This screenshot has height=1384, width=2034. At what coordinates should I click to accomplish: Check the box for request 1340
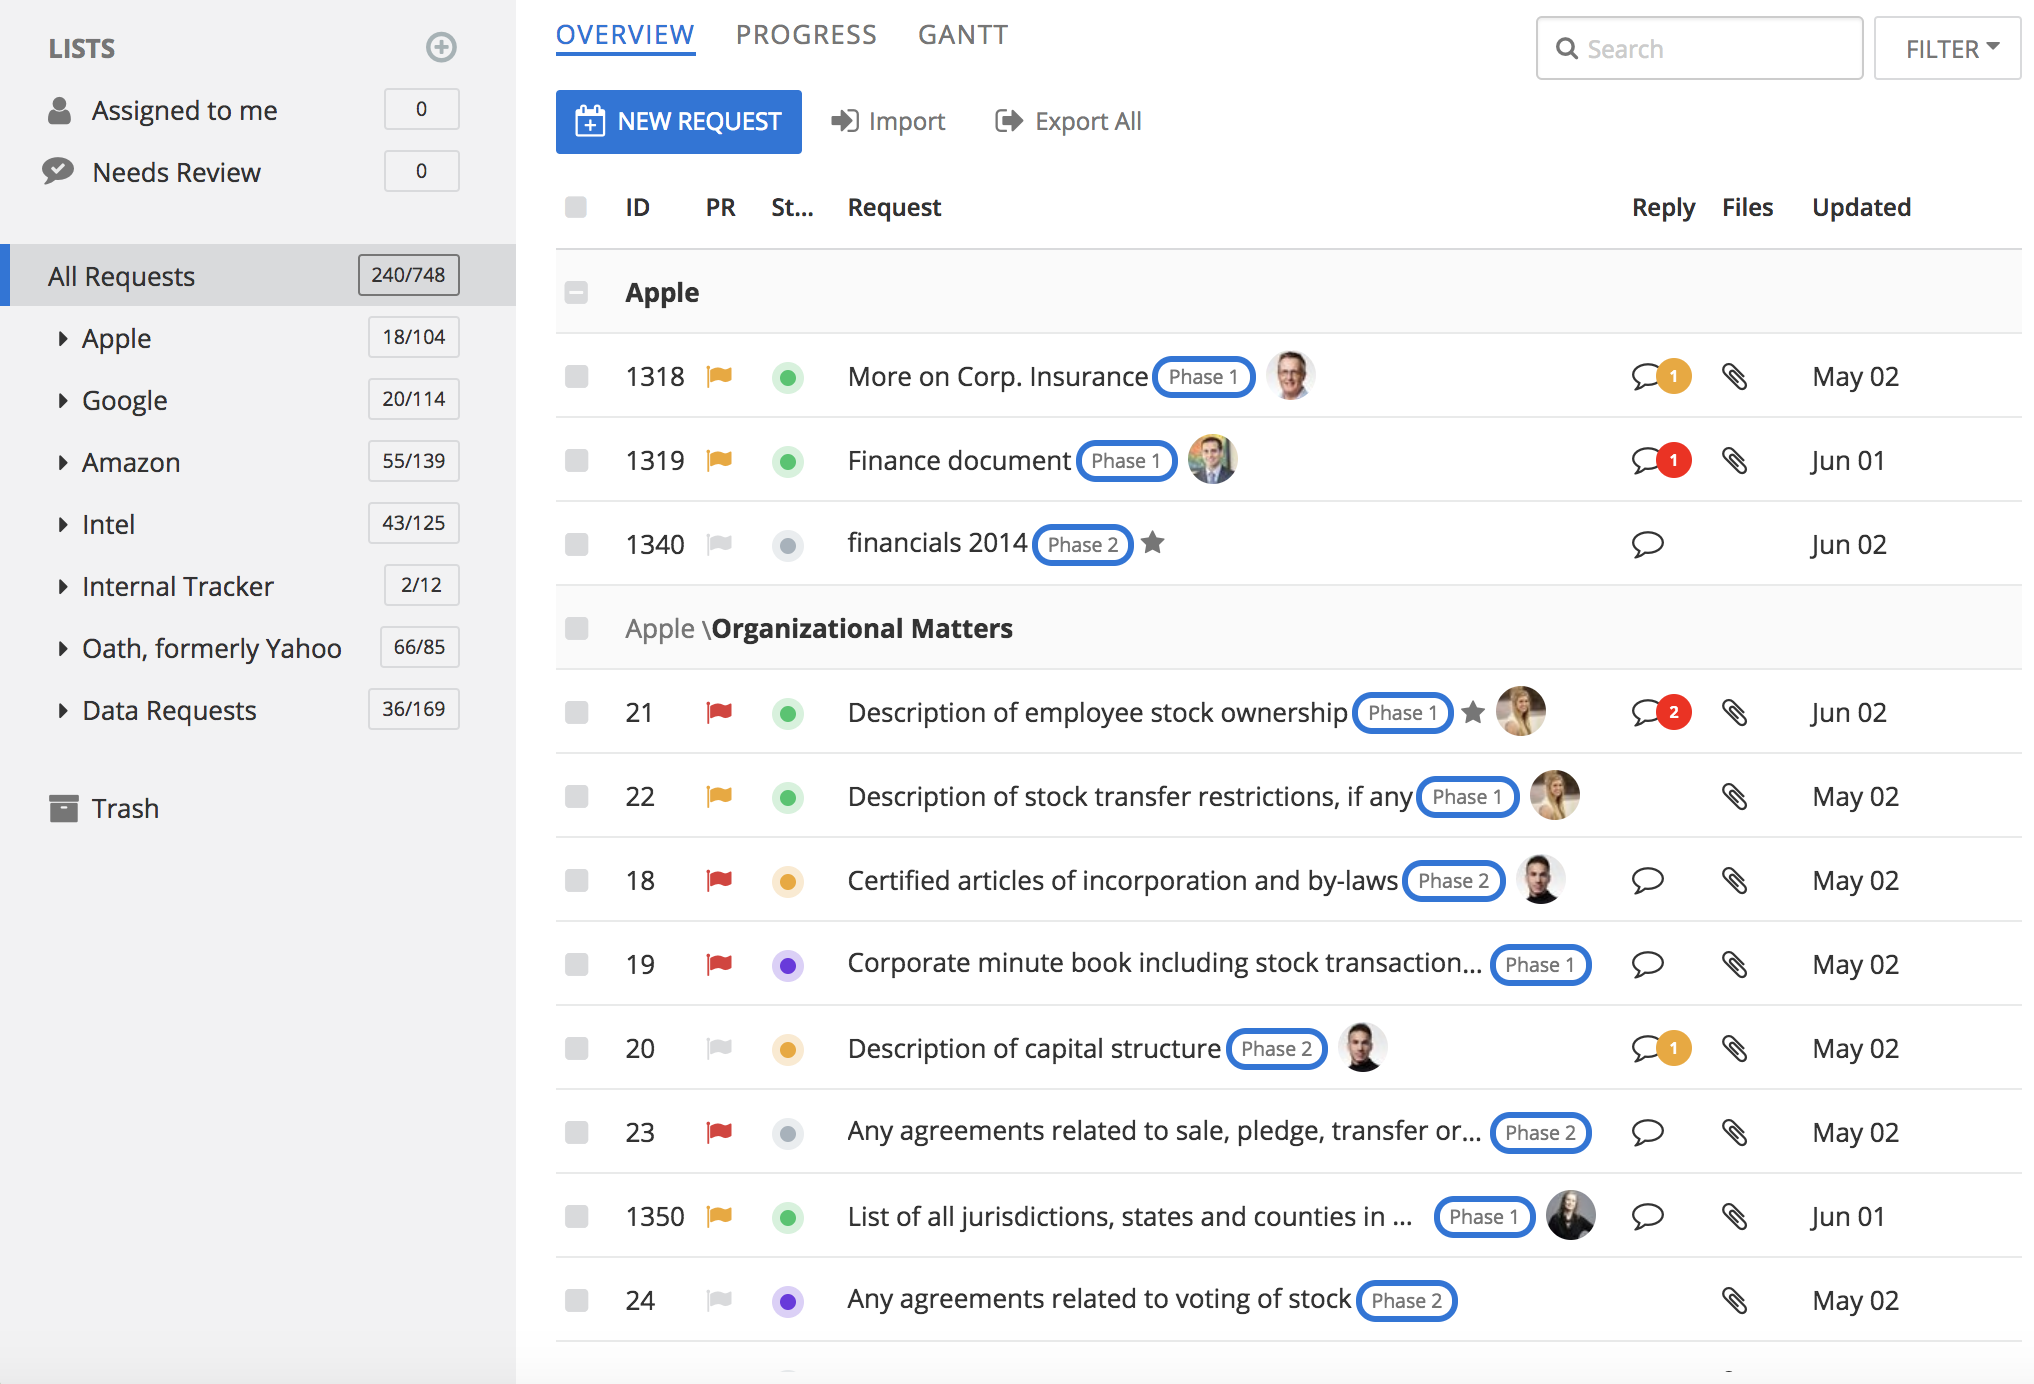click(576, 544)
